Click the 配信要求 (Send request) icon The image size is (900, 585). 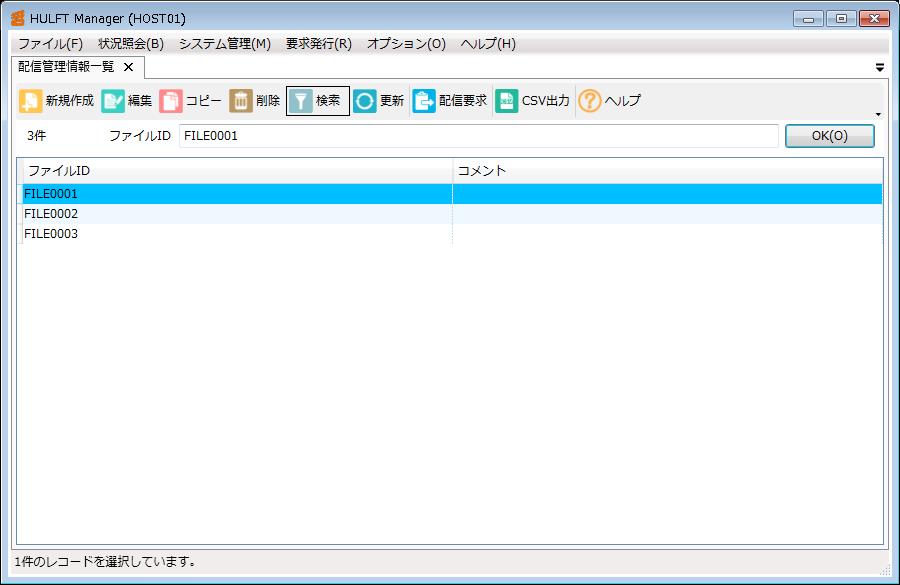pyautogui.click(x=424, y=101)
